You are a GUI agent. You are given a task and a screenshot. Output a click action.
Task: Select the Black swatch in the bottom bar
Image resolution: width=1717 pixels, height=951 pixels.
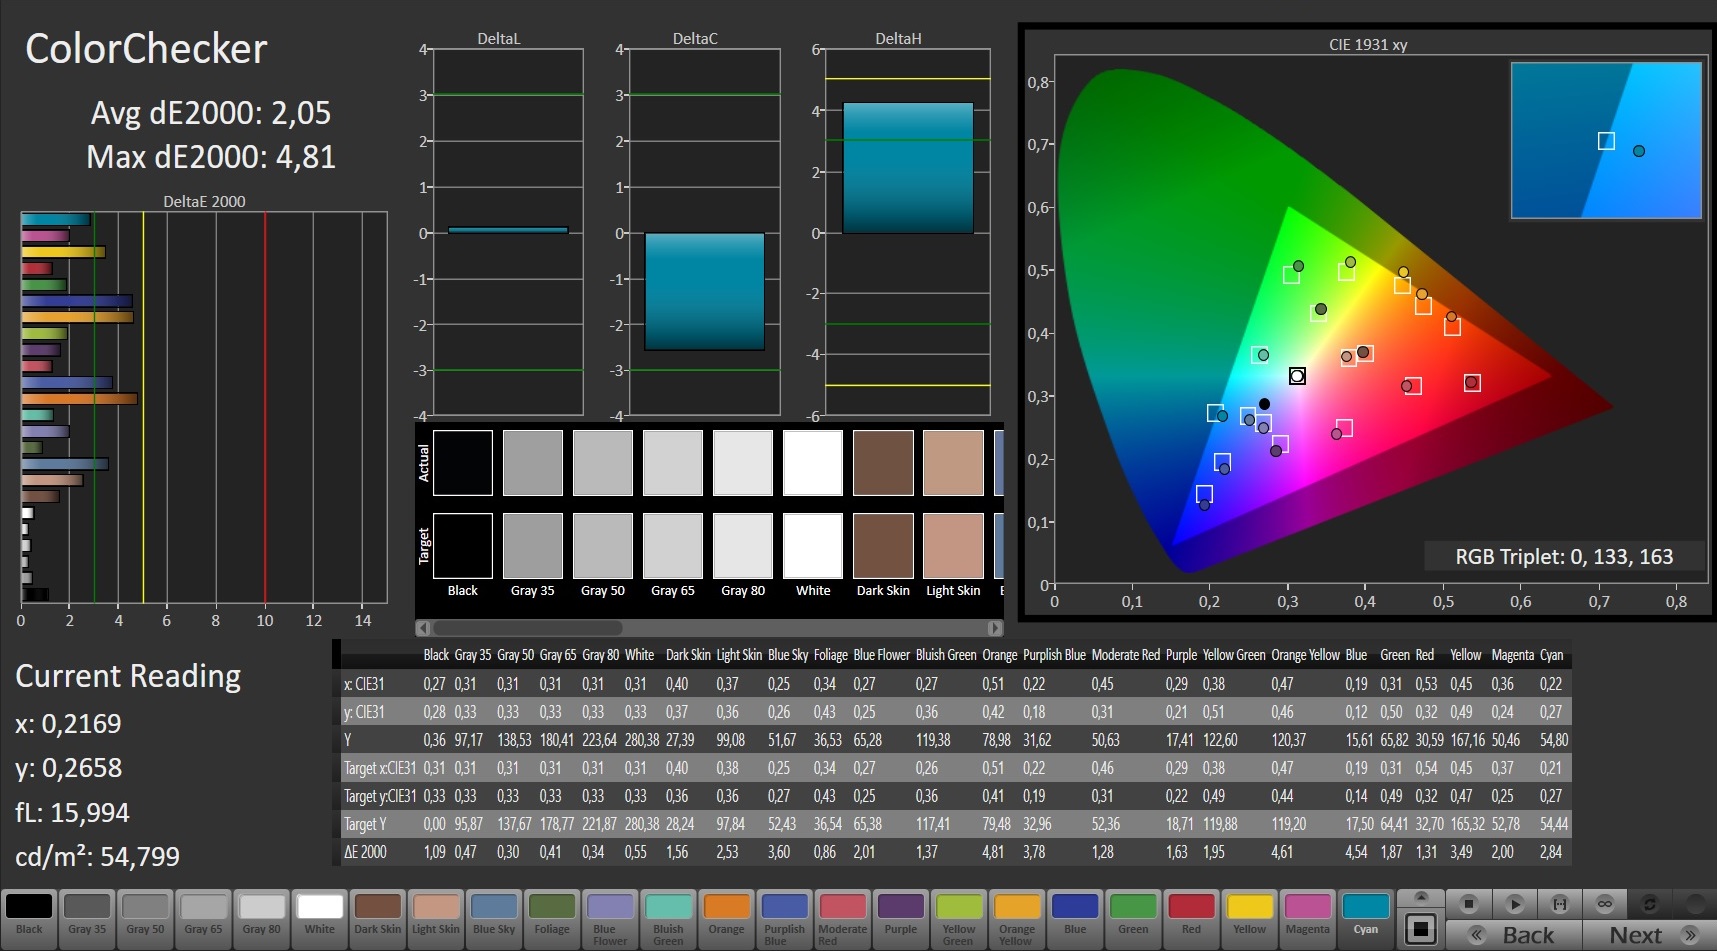click(30, 917)
